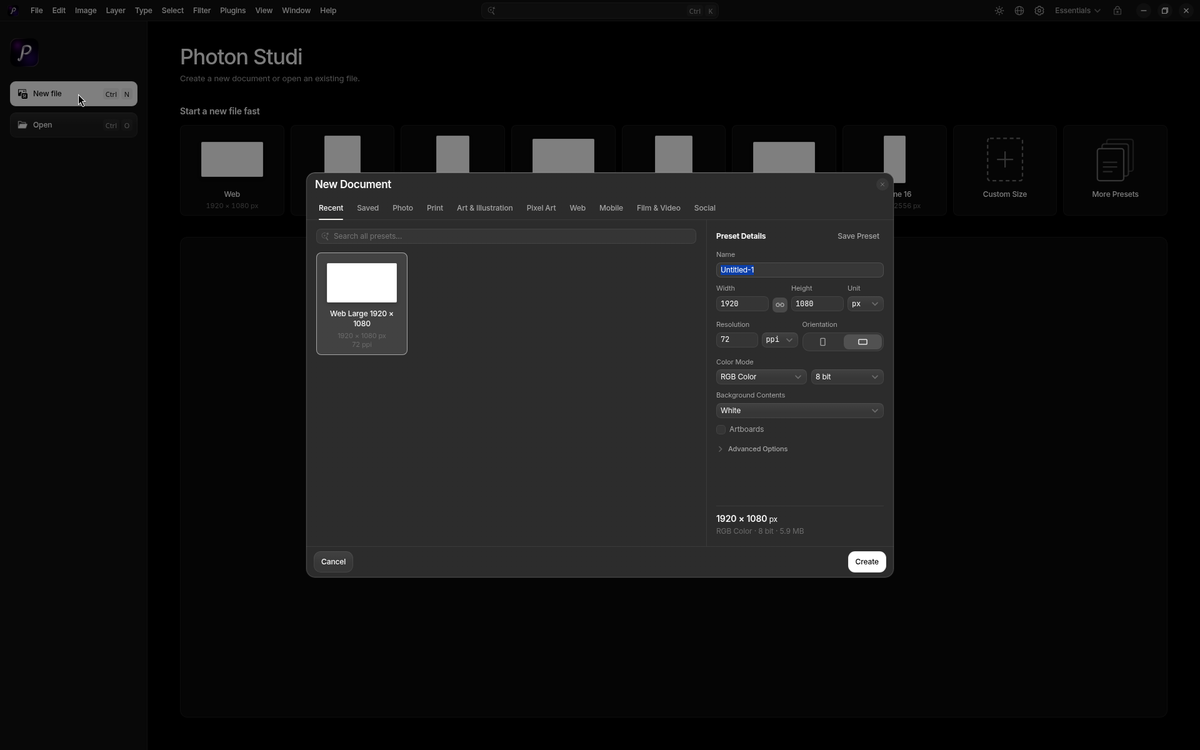1200x750 pixels.
Task: Click the Resolution input field
Action: point(737,340)
